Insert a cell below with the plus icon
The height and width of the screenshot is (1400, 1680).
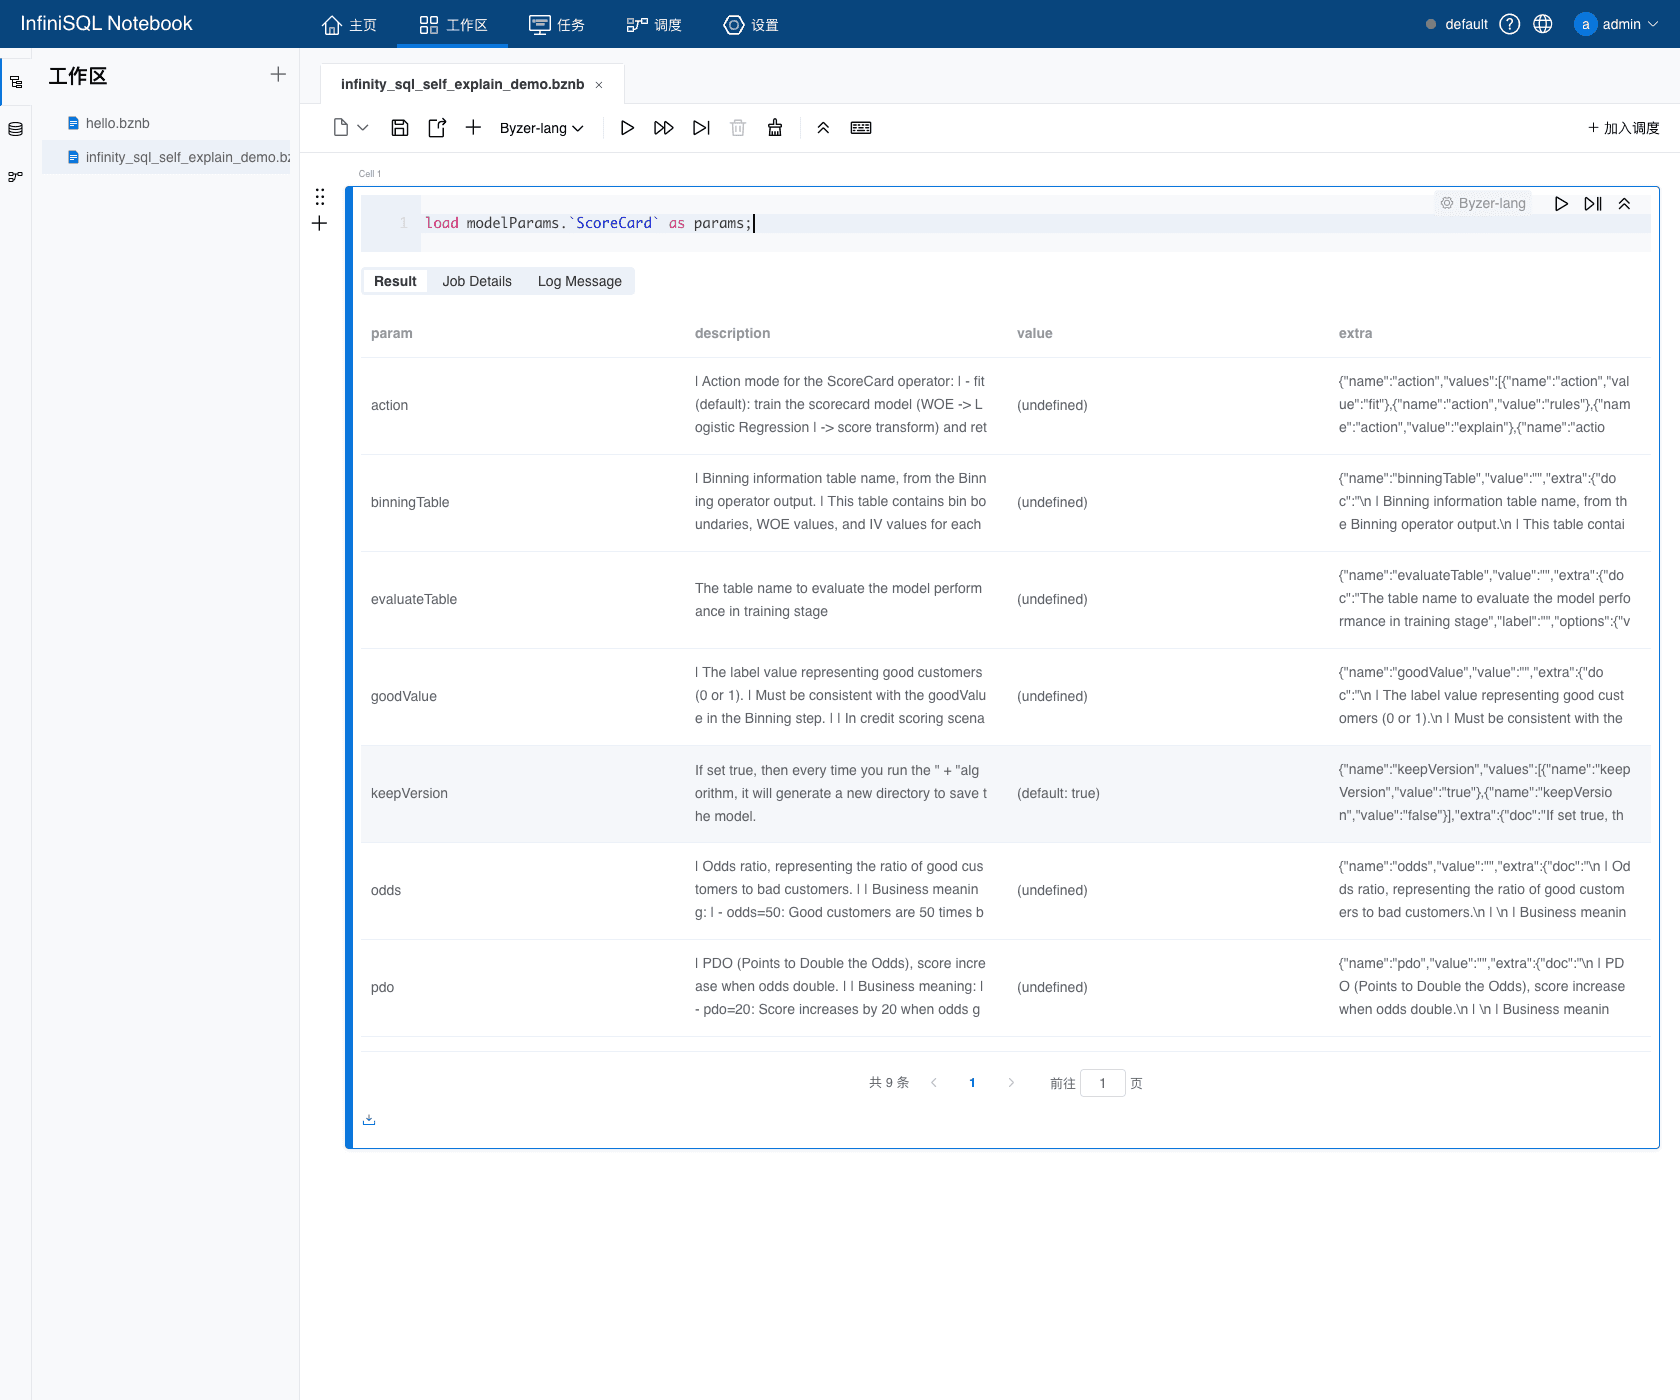click(x=320, y=224)
